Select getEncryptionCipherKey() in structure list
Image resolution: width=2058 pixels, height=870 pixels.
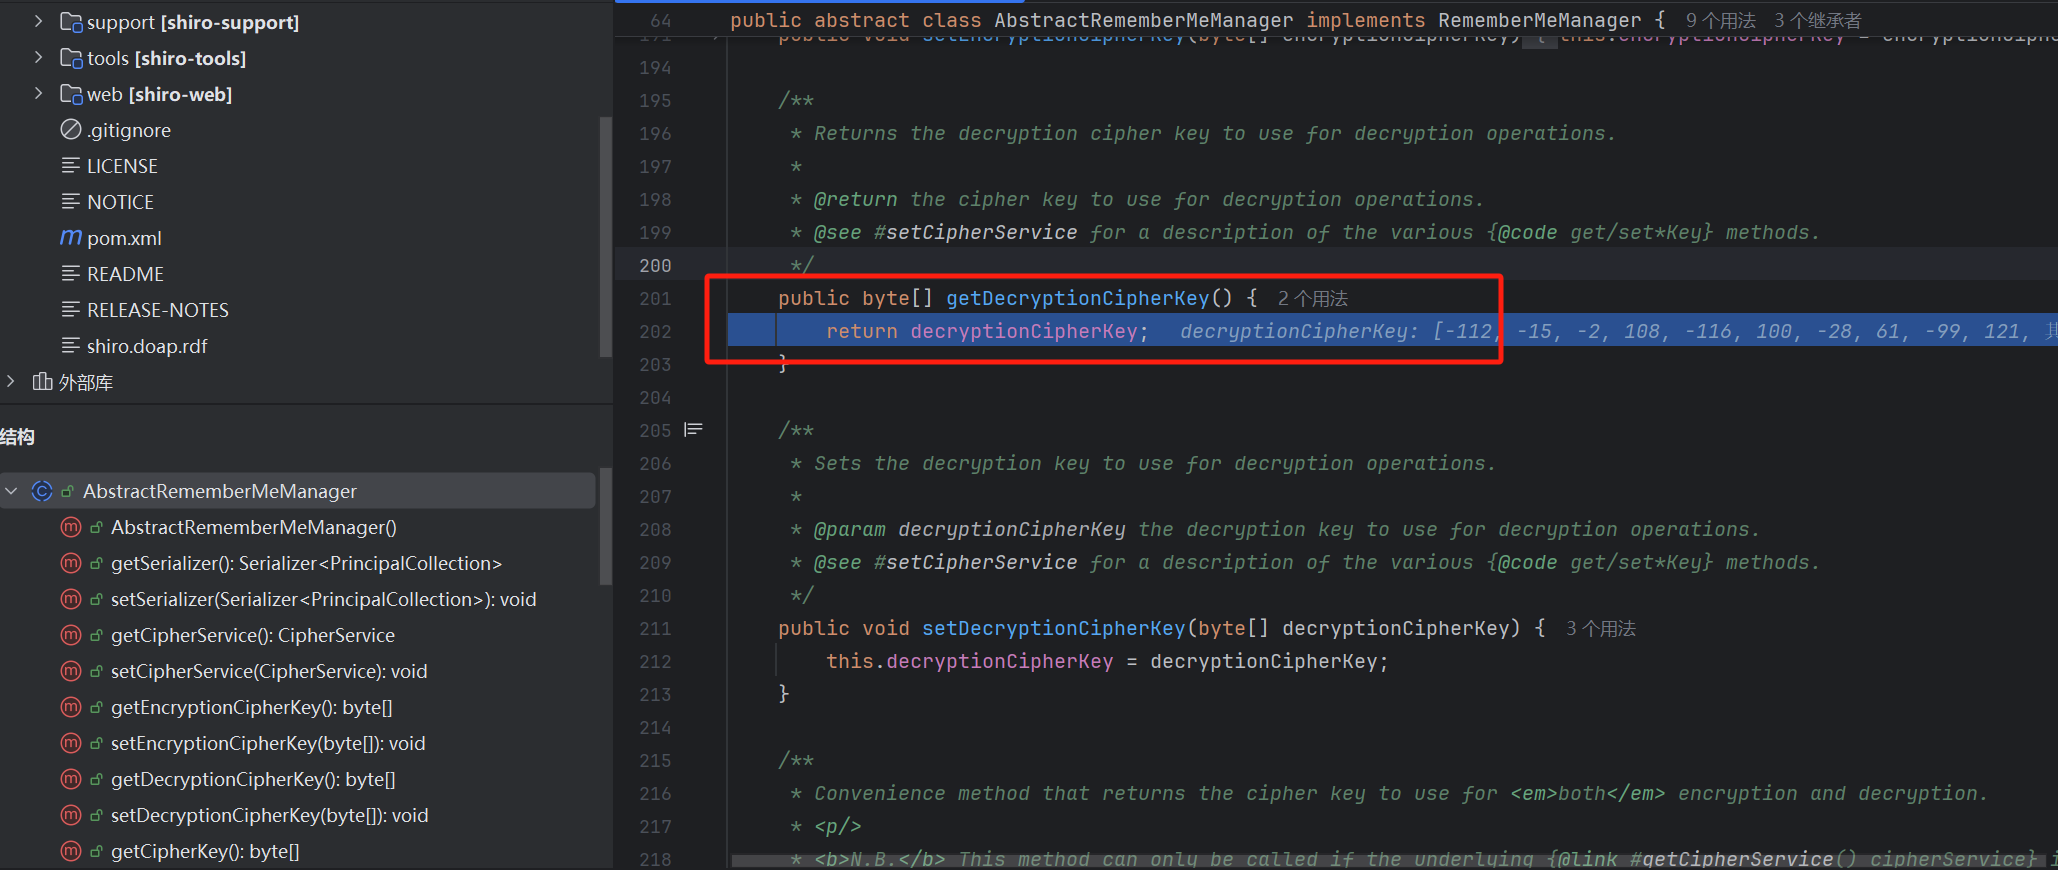[x=251, y=707]
